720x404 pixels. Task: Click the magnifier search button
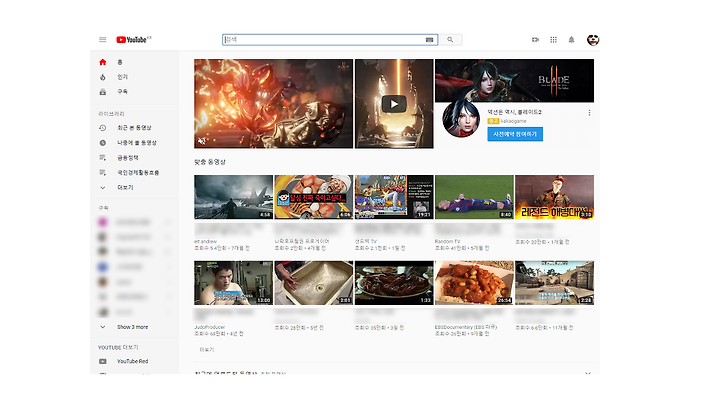point(450,40)
